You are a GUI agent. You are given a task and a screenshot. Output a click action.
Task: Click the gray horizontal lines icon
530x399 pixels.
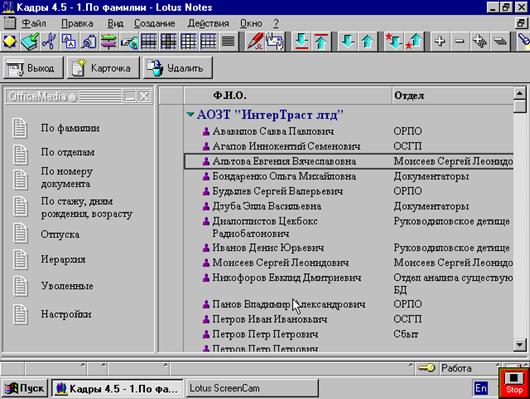tap(228, 42)
